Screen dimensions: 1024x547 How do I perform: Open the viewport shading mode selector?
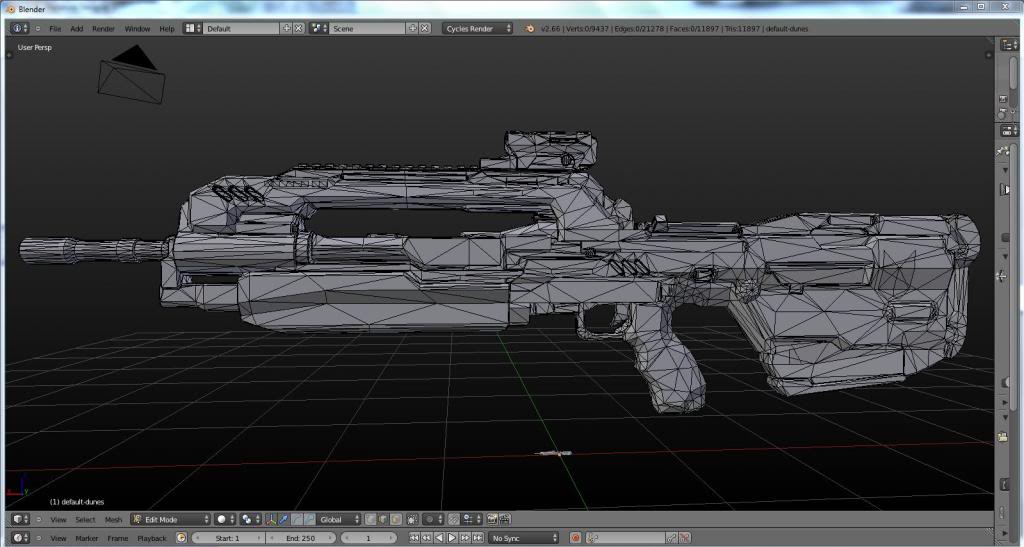[226, 519]
